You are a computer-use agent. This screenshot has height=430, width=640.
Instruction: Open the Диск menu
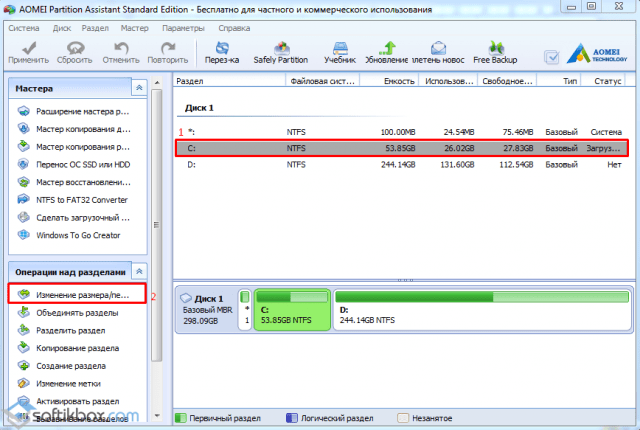tap(62, 28)
